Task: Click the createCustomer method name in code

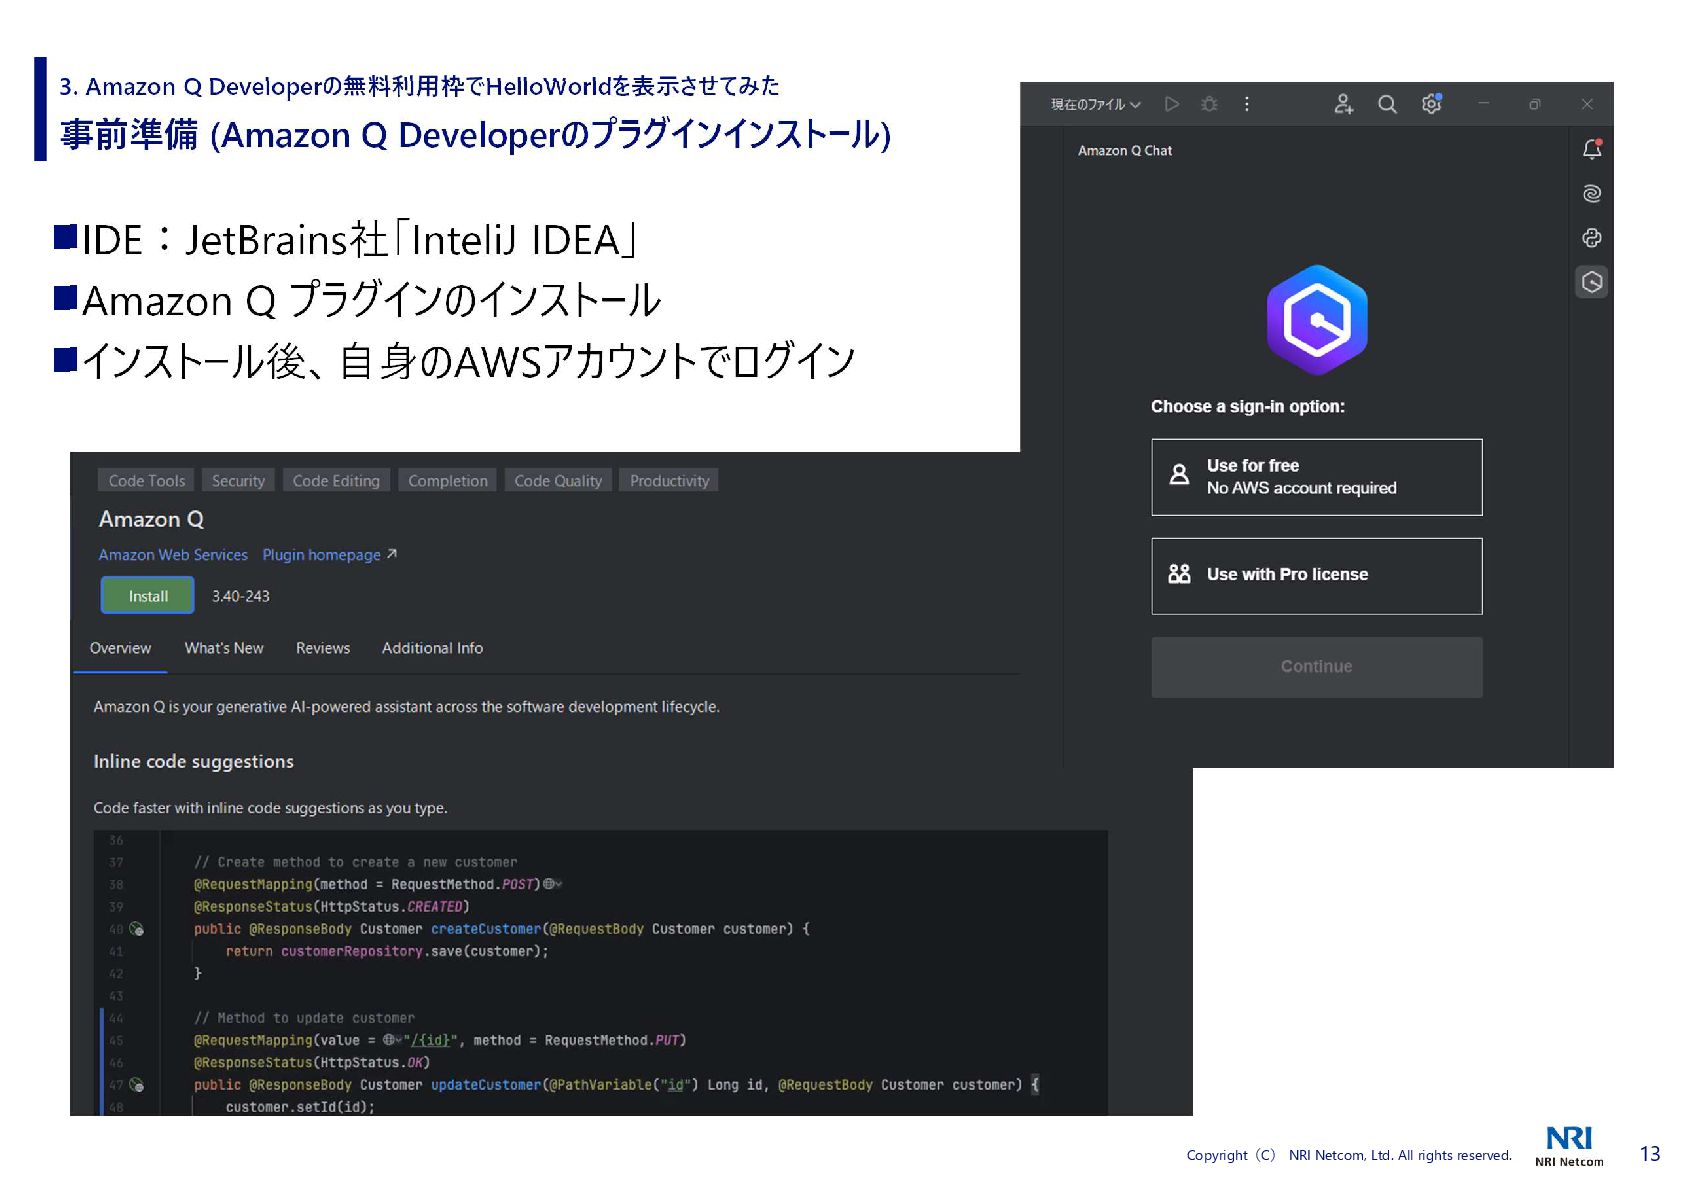Action: 486,929
